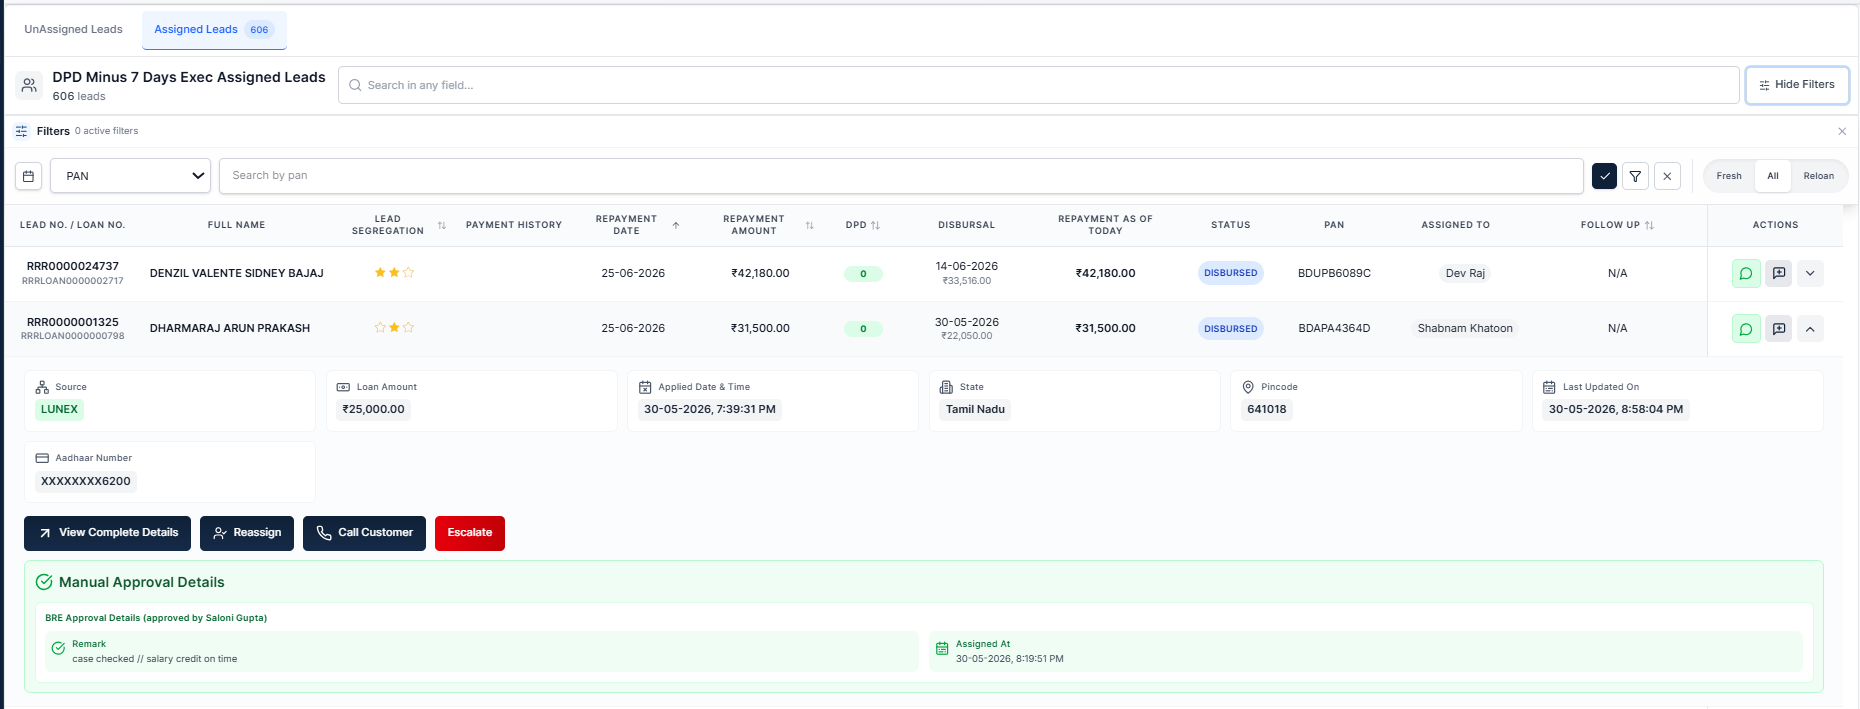Focus the 'Search in any field' box
The image size is (1860, 709).
(x=1038, y=85)
